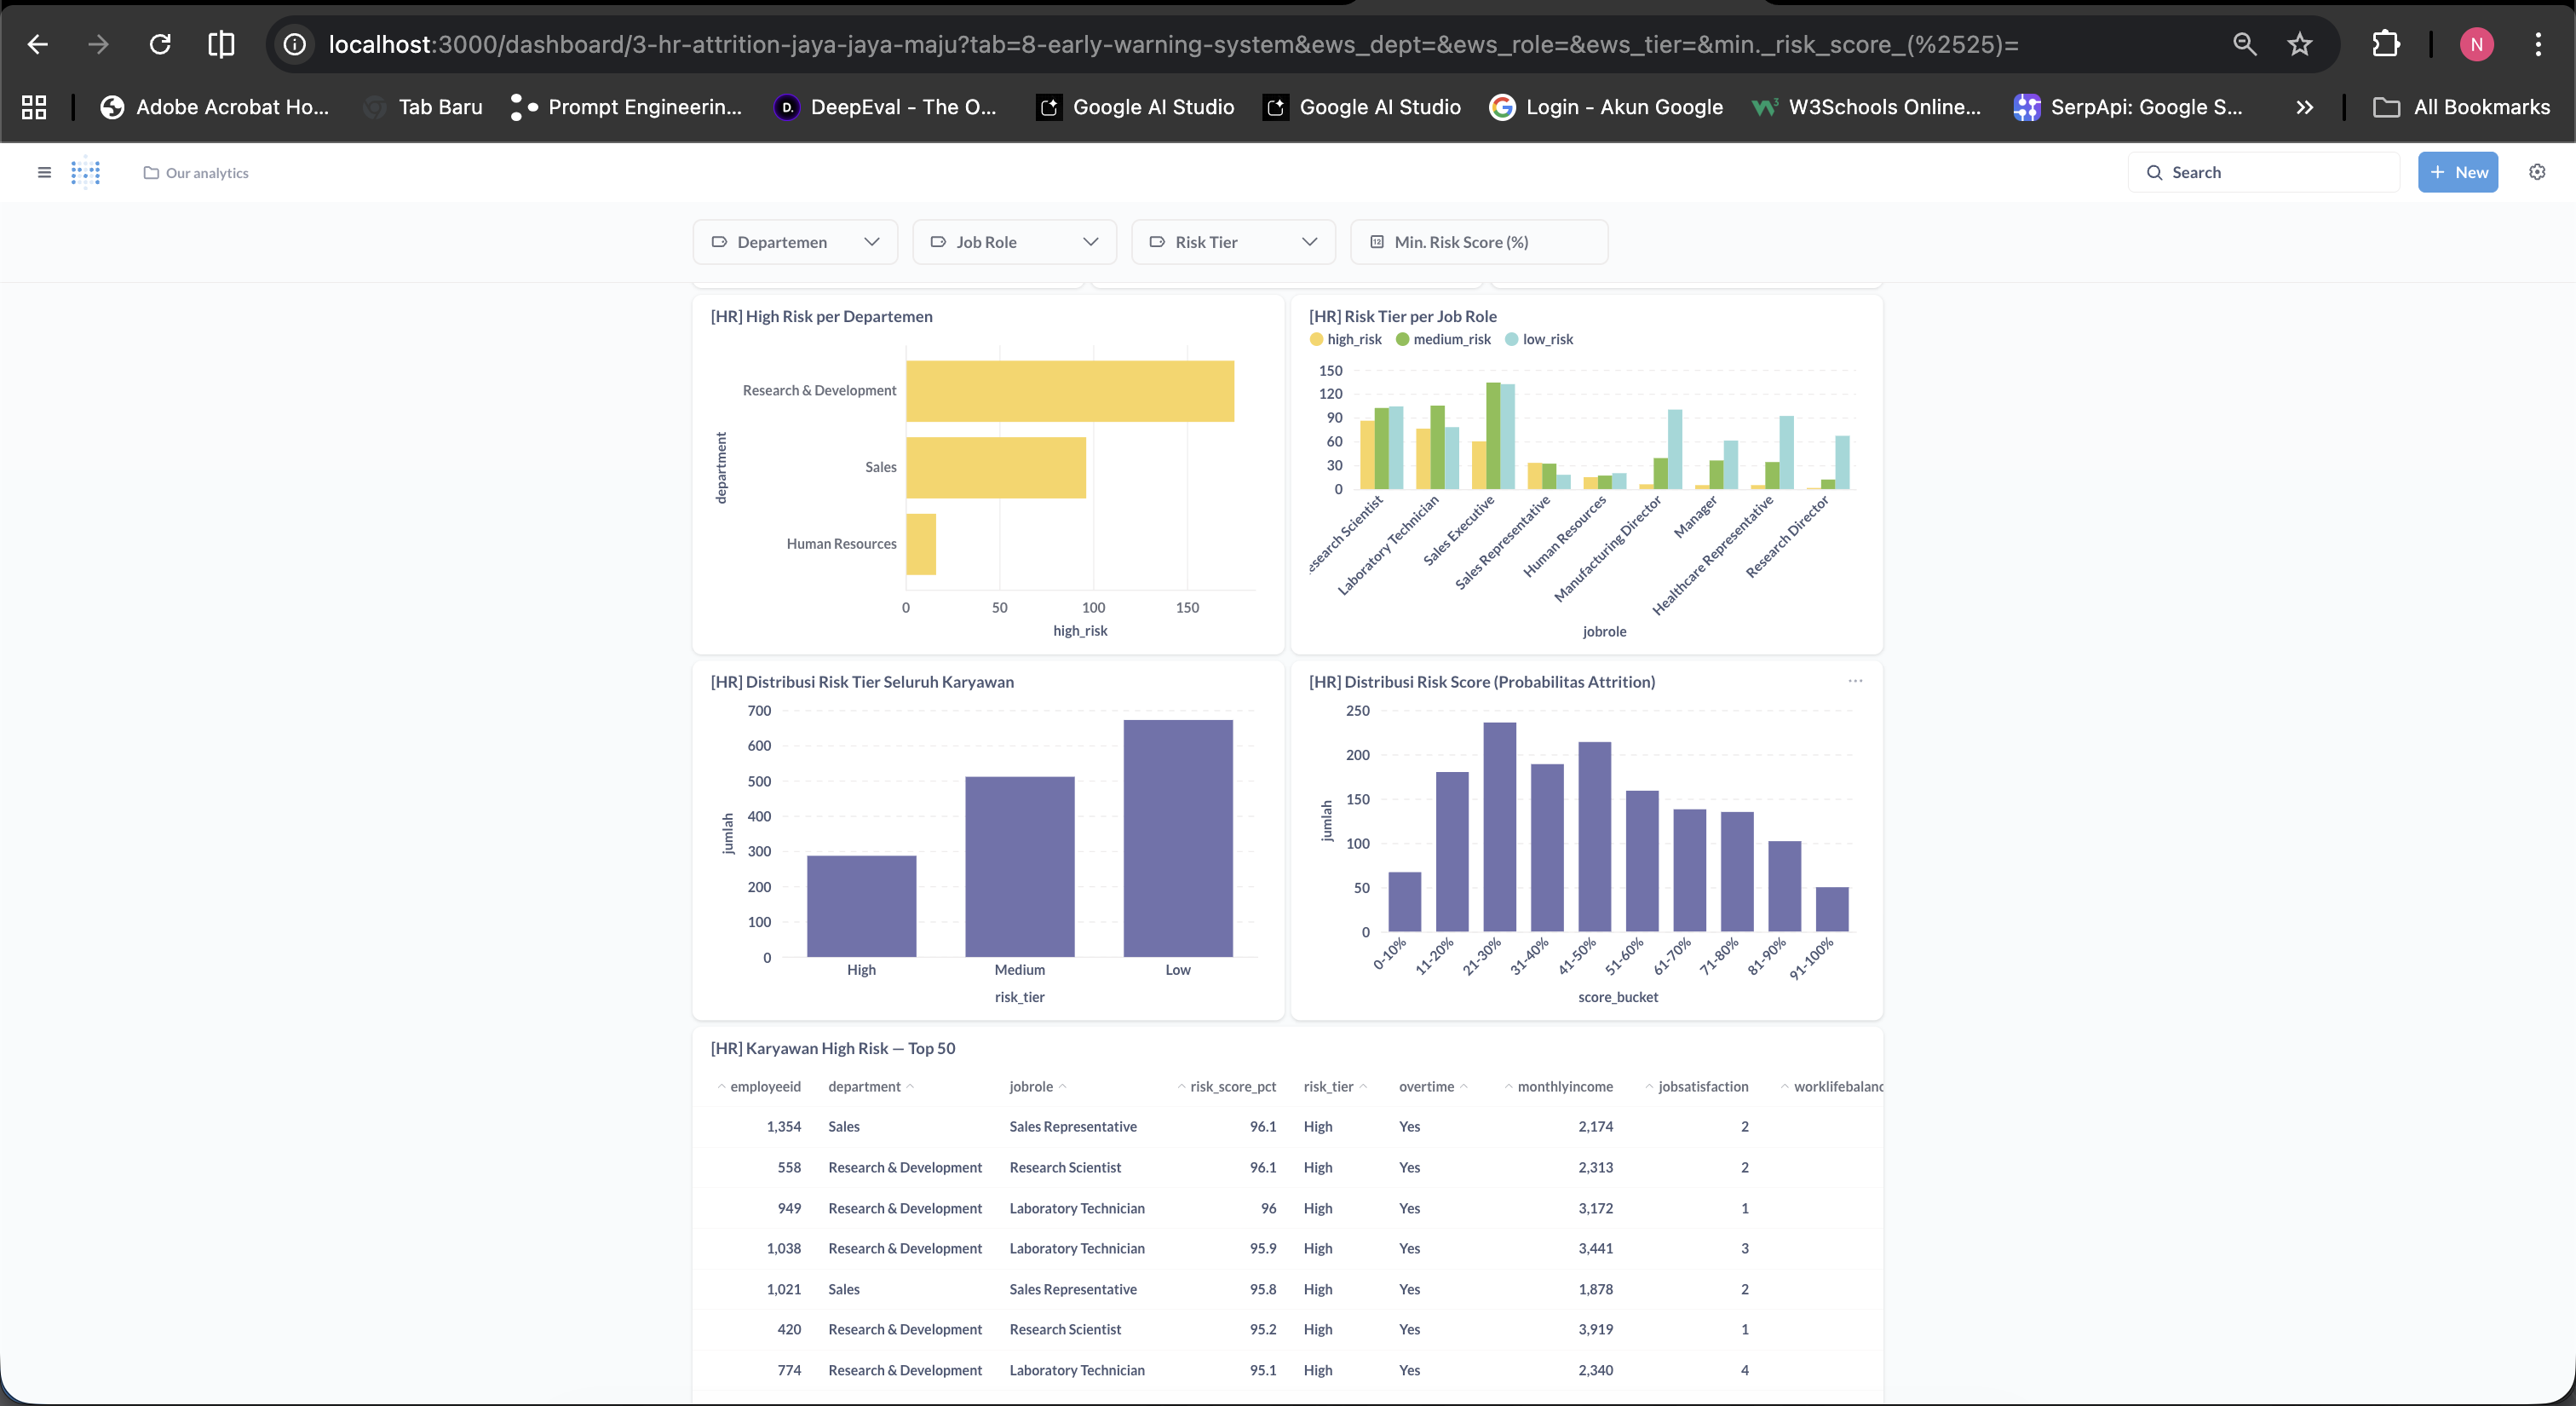Screen dimensions: 2576x1406
Task: Focus the Search field
Action: click(2264, 172)
